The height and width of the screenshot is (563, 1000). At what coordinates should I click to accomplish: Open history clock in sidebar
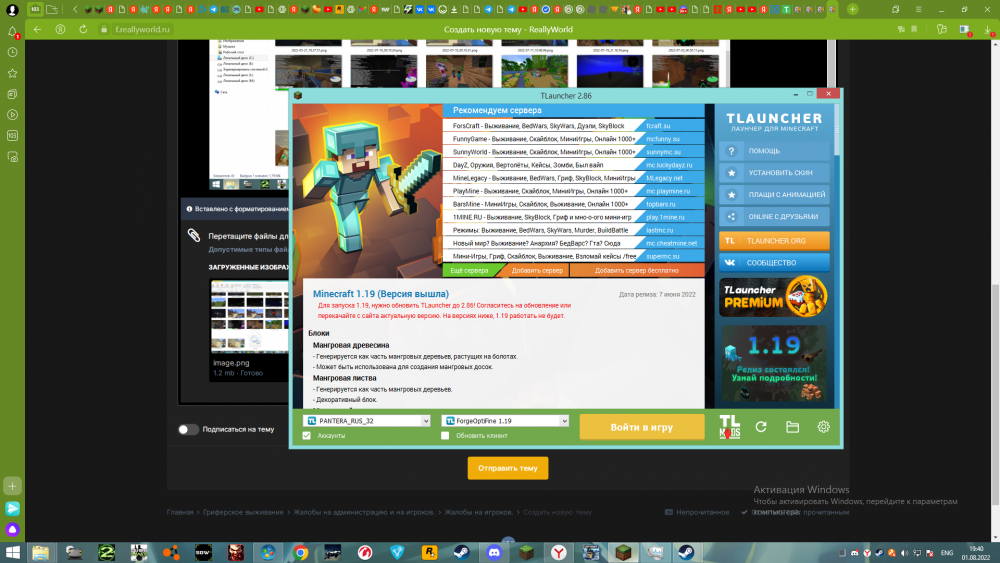(x=12, y=52)
